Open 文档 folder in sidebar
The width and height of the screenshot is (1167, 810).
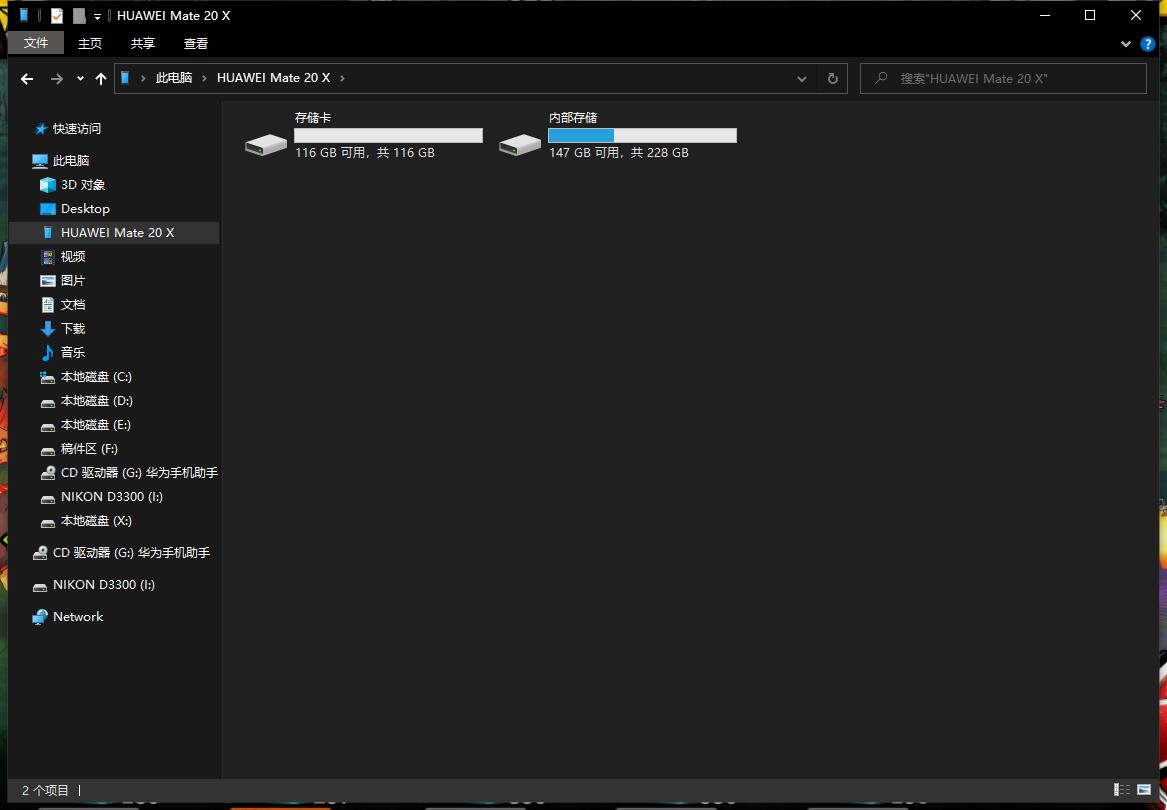pos(73,304)
